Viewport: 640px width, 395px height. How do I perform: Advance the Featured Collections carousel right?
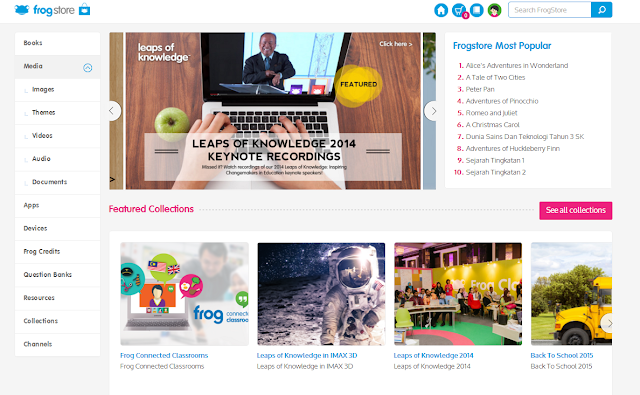(608, 323)
